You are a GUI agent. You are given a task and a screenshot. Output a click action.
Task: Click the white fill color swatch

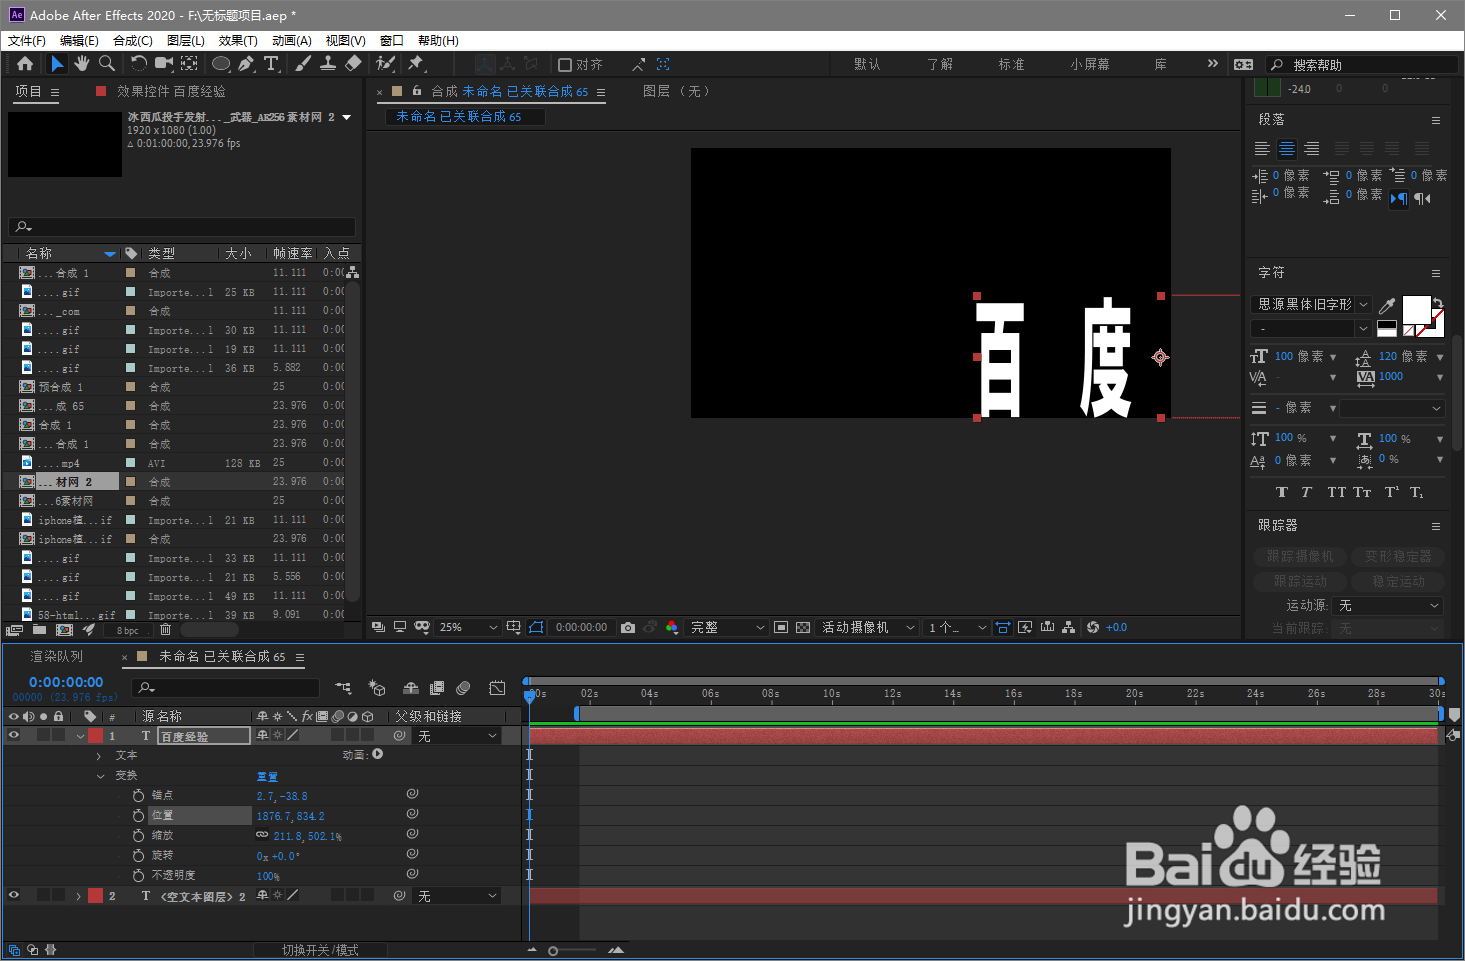click(1416, 309)
